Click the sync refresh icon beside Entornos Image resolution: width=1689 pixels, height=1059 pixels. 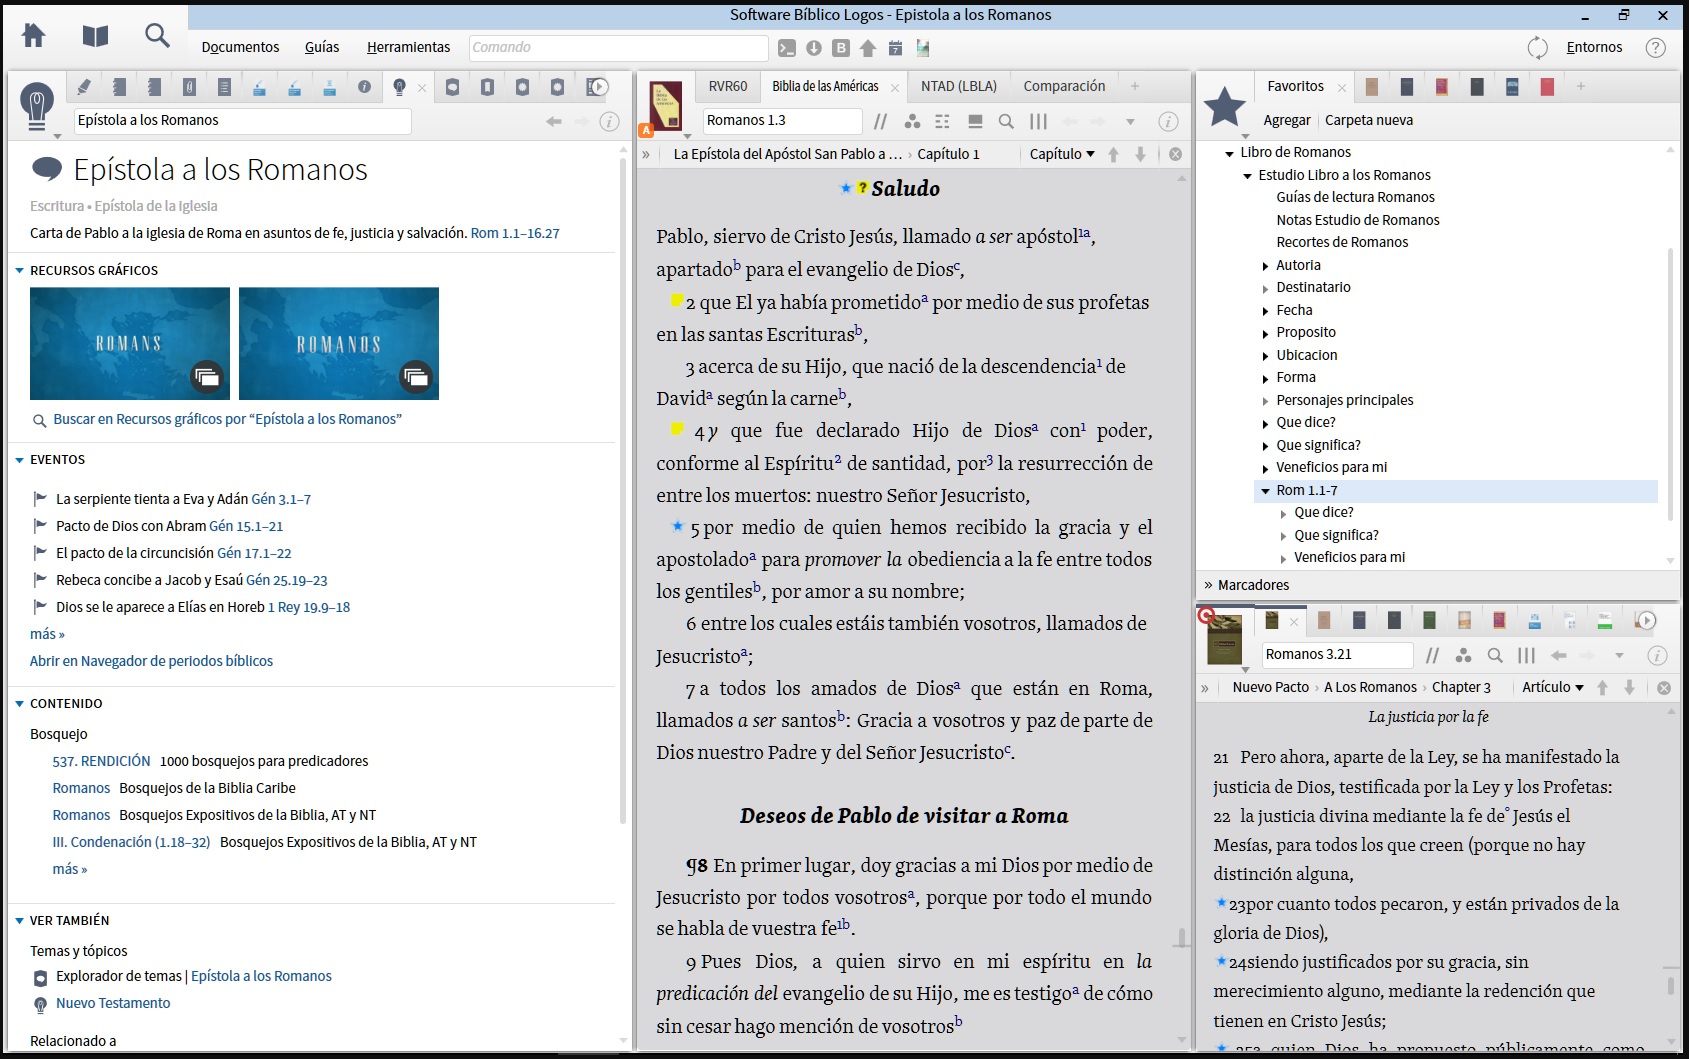(1537, 47)
